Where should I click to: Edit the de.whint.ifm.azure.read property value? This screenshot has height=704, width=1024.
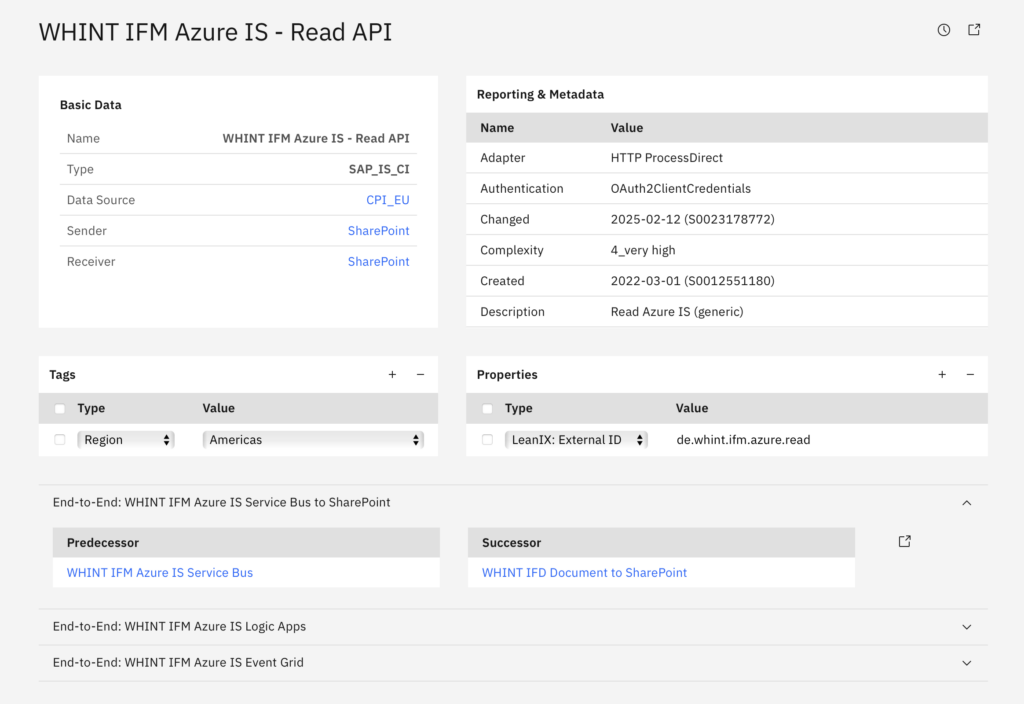[x=743, y=440]
